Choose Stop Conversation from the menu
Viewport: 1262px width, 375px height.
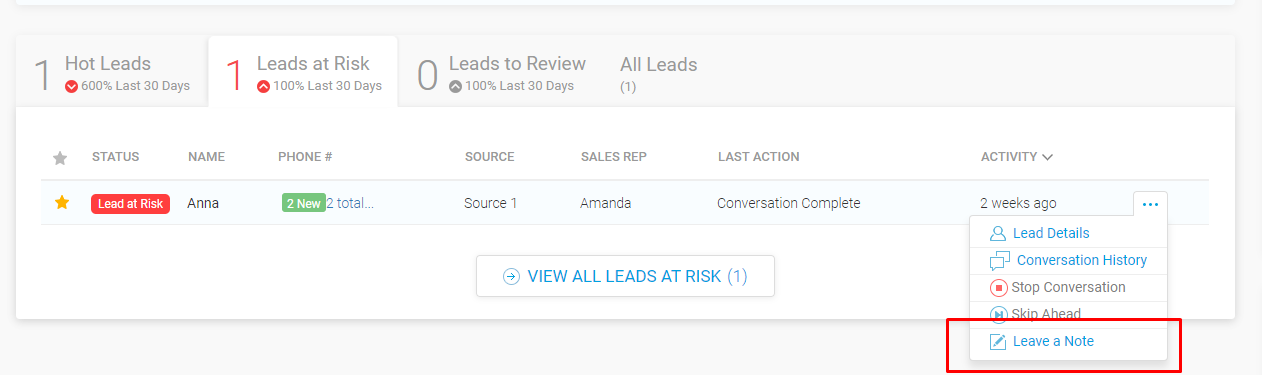coord(1068,288)
